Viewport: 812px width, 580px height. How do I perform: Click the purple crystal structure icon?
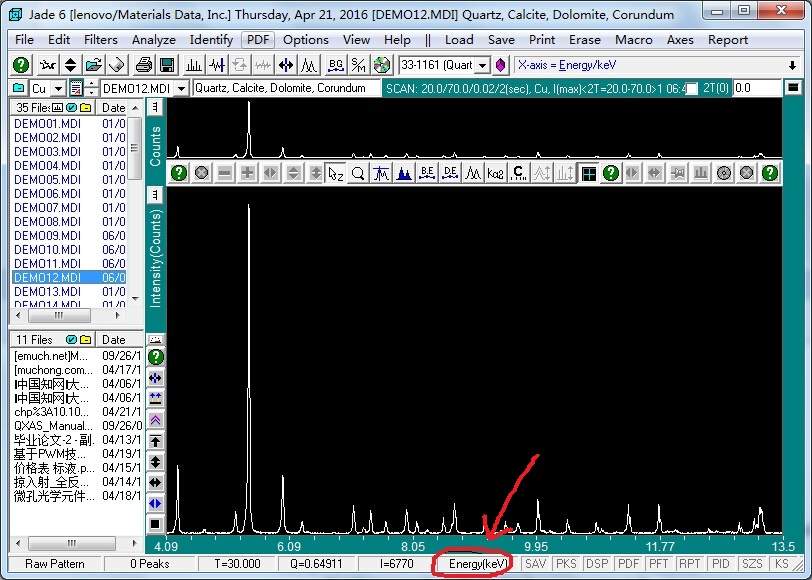tap(500, 65)
